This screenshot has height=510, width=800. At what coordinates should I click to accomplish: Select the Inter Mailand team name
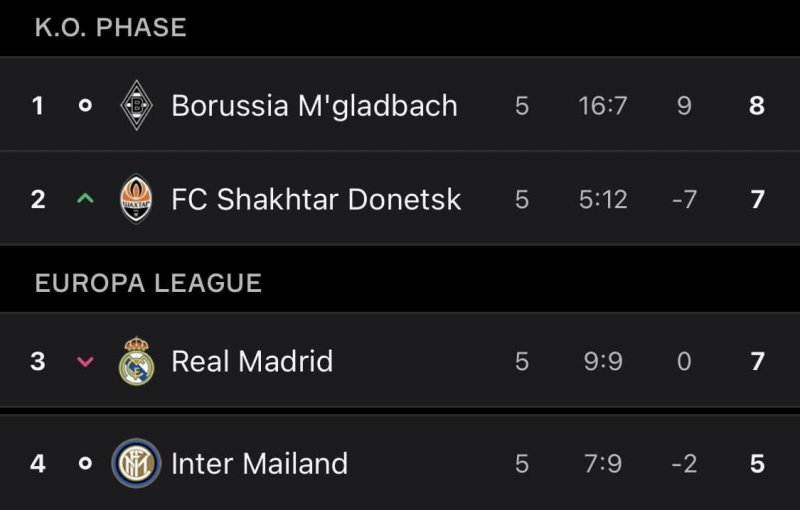point(259,464)
